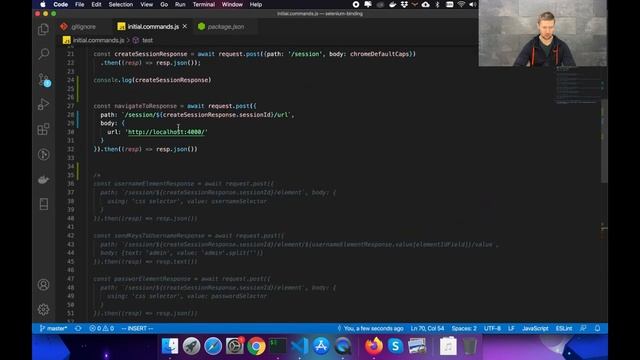Open the Run menu

tap(180, 4)
